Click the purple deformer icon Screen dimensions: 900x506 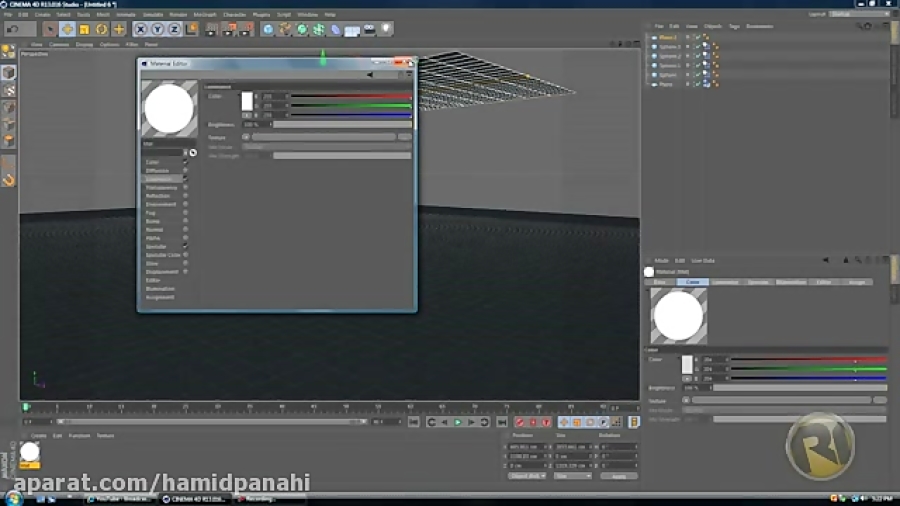(x=335, y=29)
